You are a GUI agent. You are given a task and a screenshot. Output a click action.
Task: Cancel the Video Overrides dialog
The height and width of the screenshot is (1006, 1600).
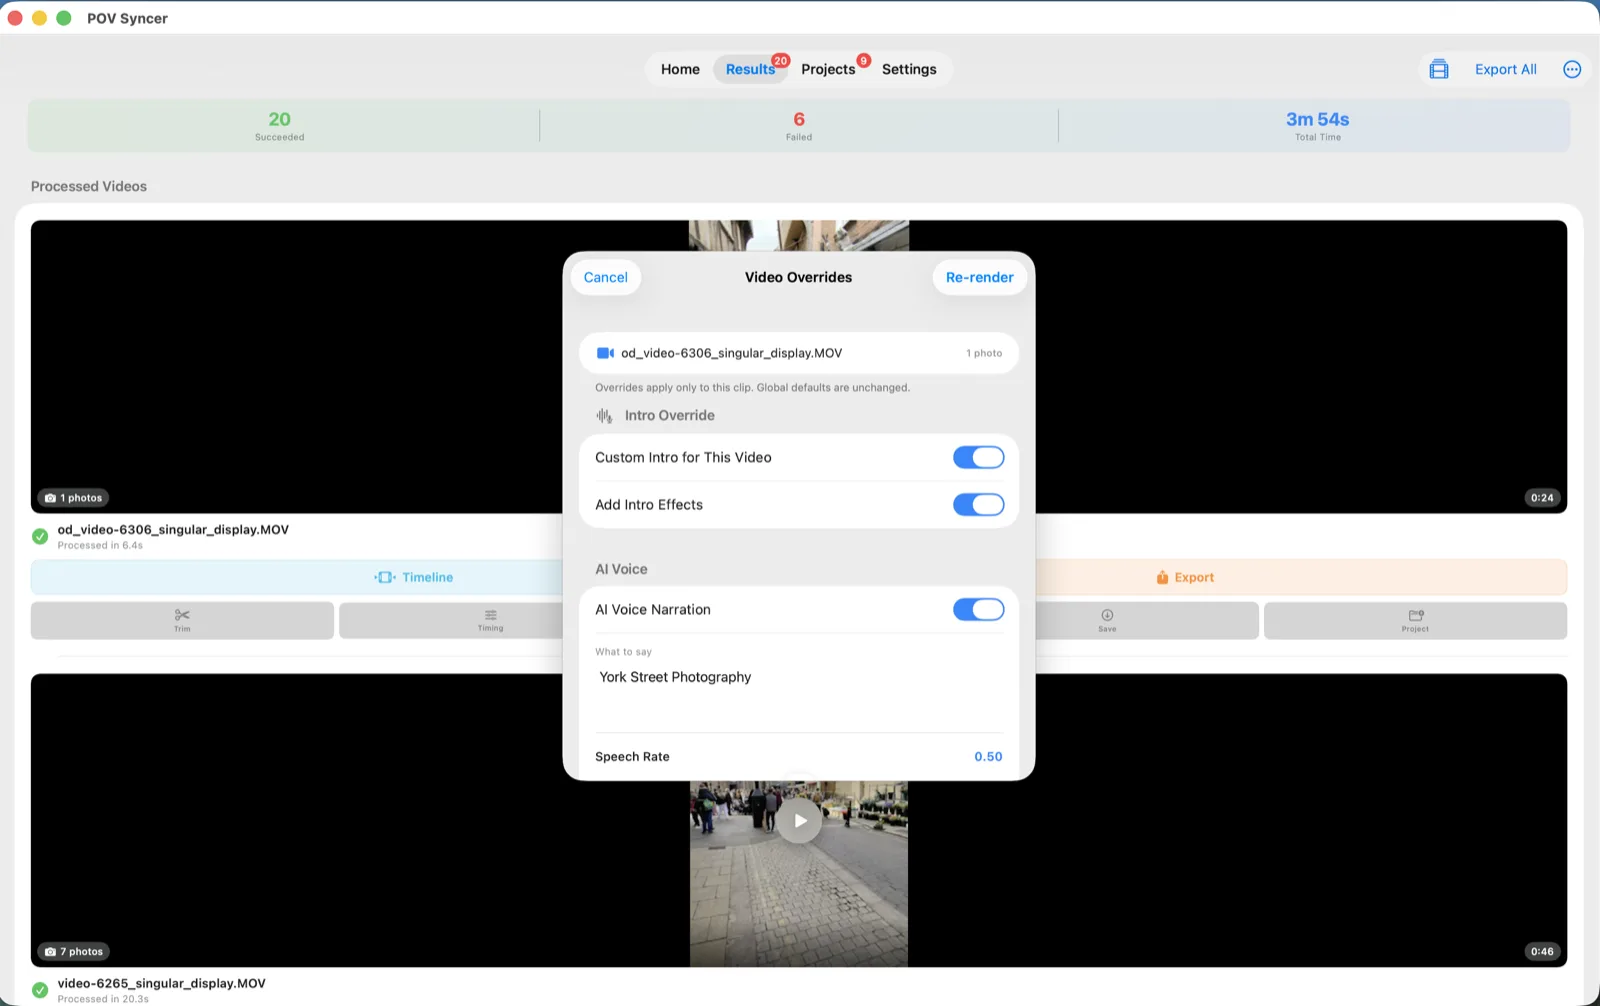click(x=605, y=277)
